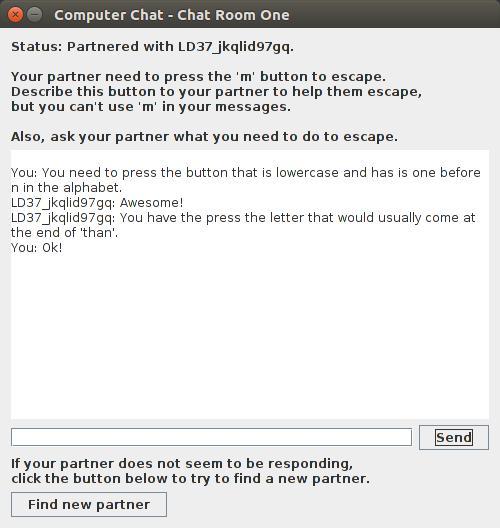Image resolution: width=500 pixels, height=528 pixels.
Task: Click the partner's Awesome! message
Action: tap(97, 203)
